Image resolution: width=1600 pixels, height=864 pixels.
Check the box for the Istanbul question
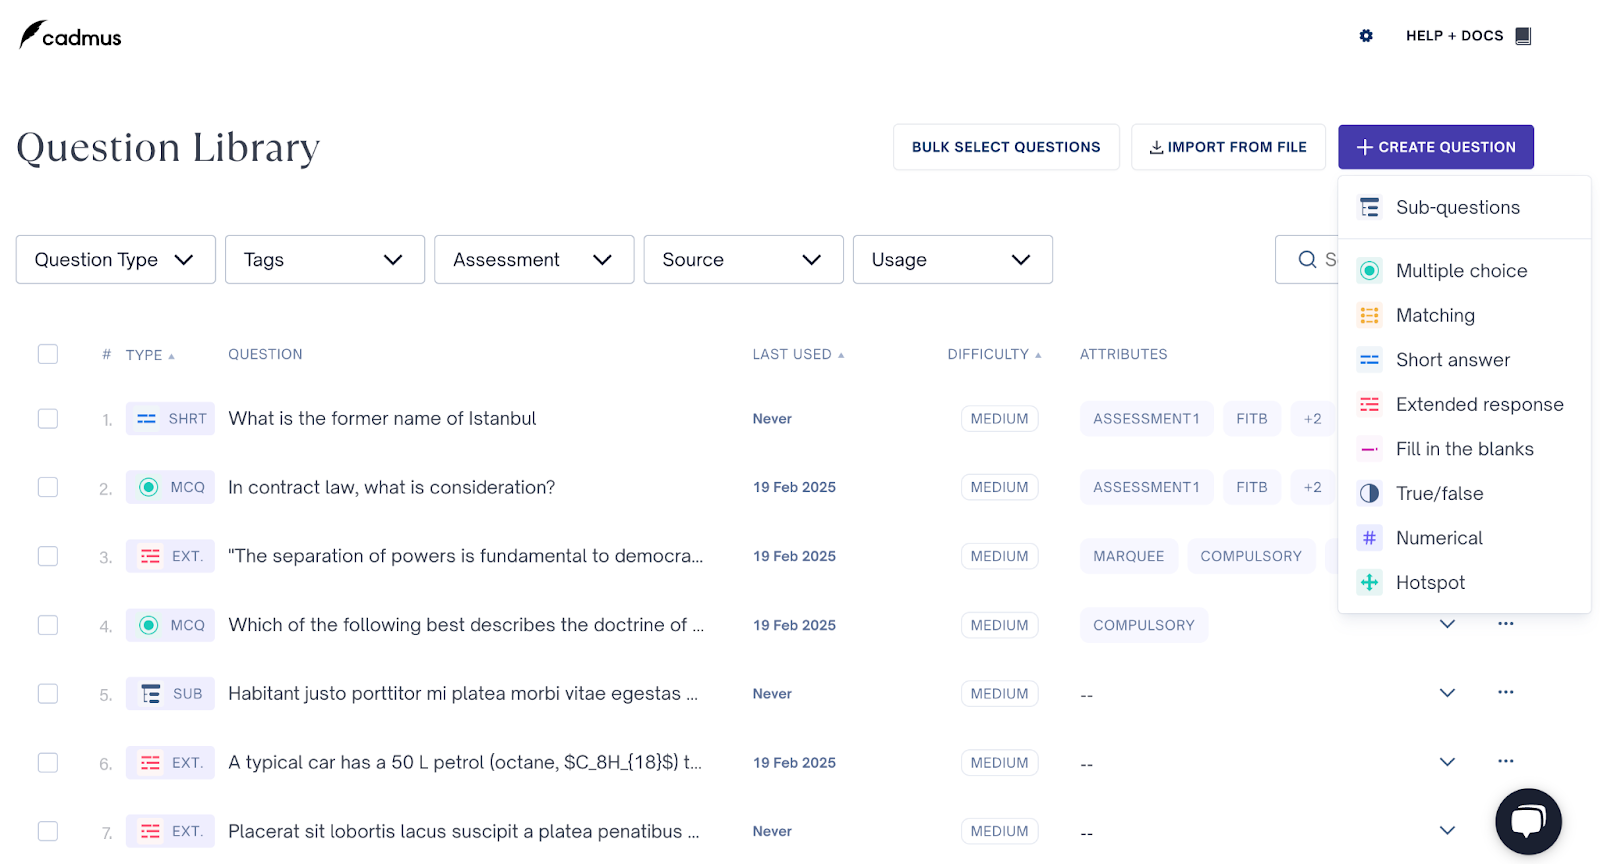coord(48,418)
